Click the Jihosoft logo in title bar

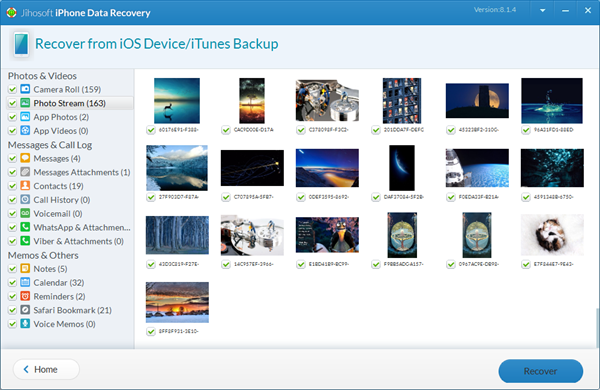point(11,13)
